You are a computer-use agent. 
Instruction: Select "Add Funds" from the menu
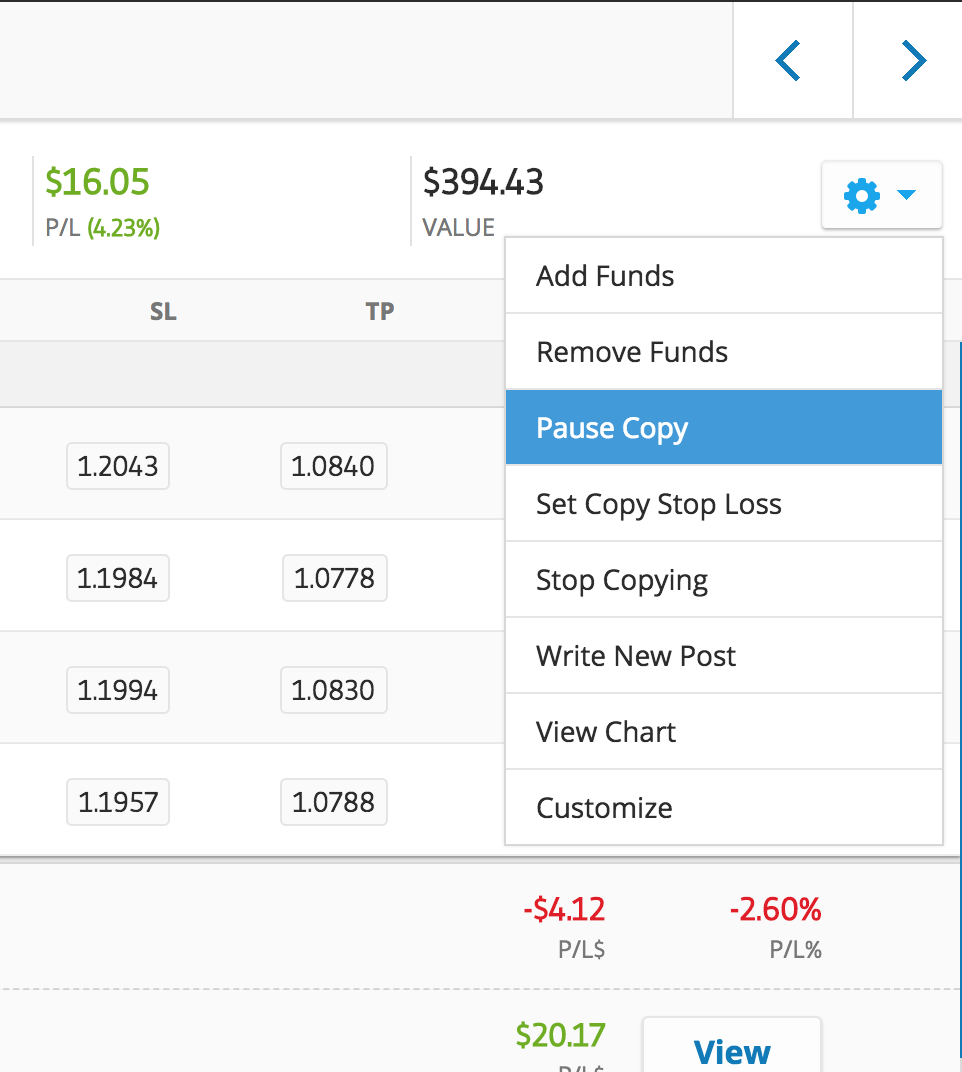click(x=604, y=275)
